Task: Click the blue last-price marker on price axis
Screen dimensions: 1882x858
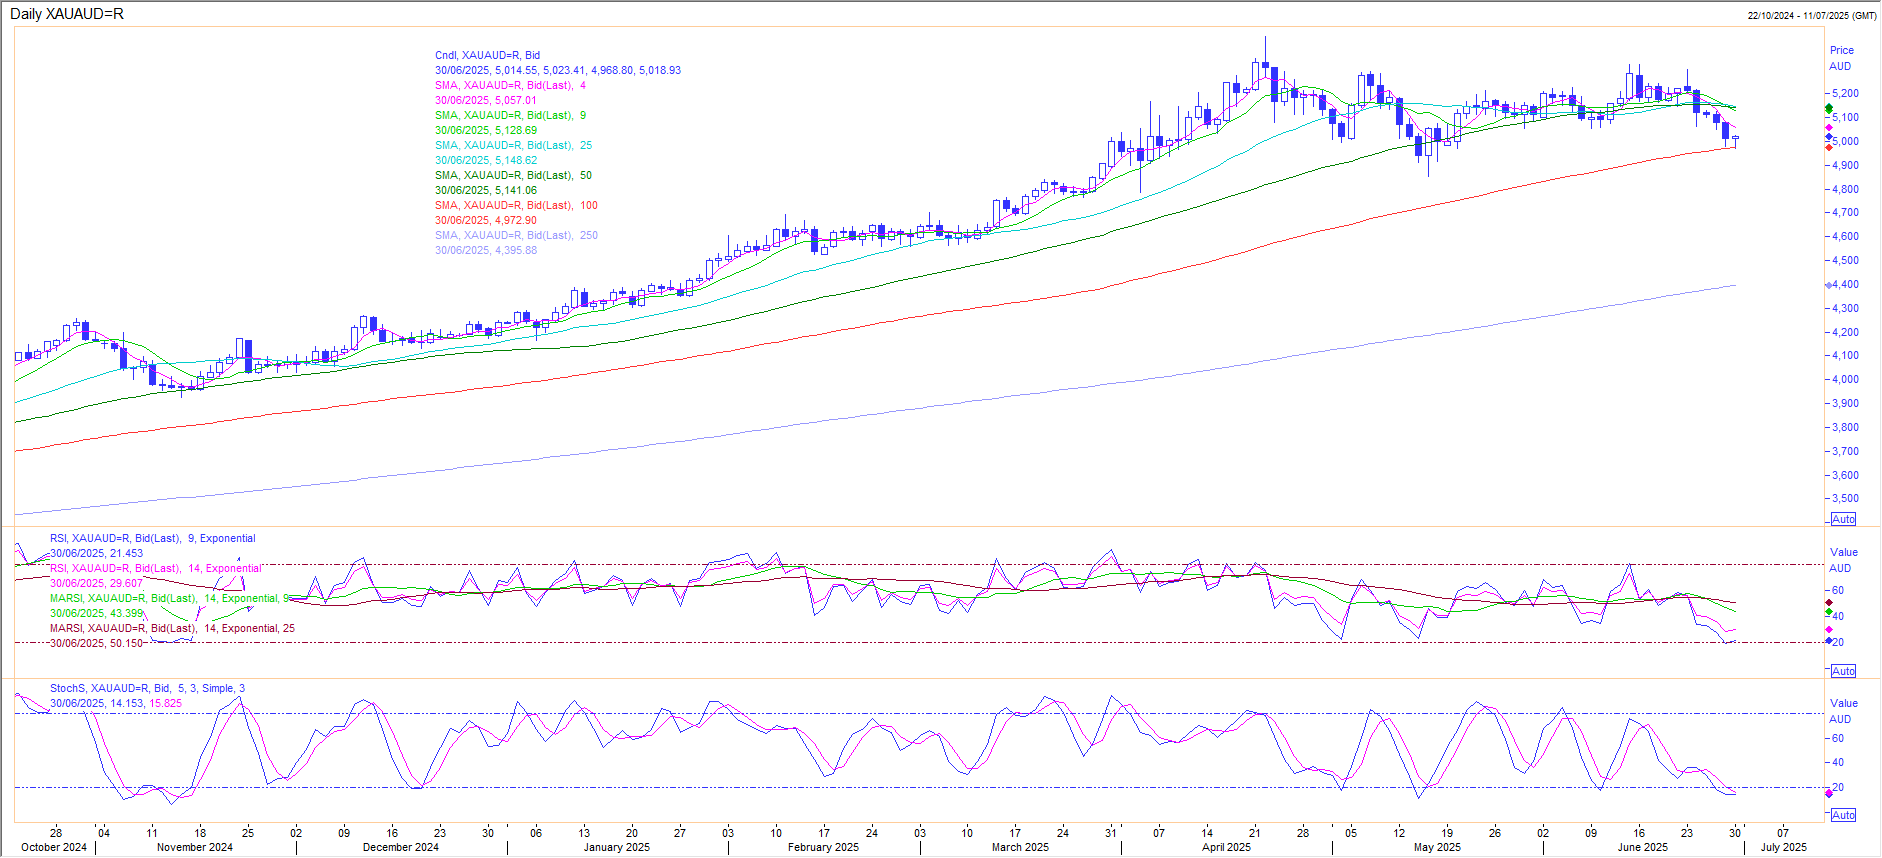Action: [1829, 137]
